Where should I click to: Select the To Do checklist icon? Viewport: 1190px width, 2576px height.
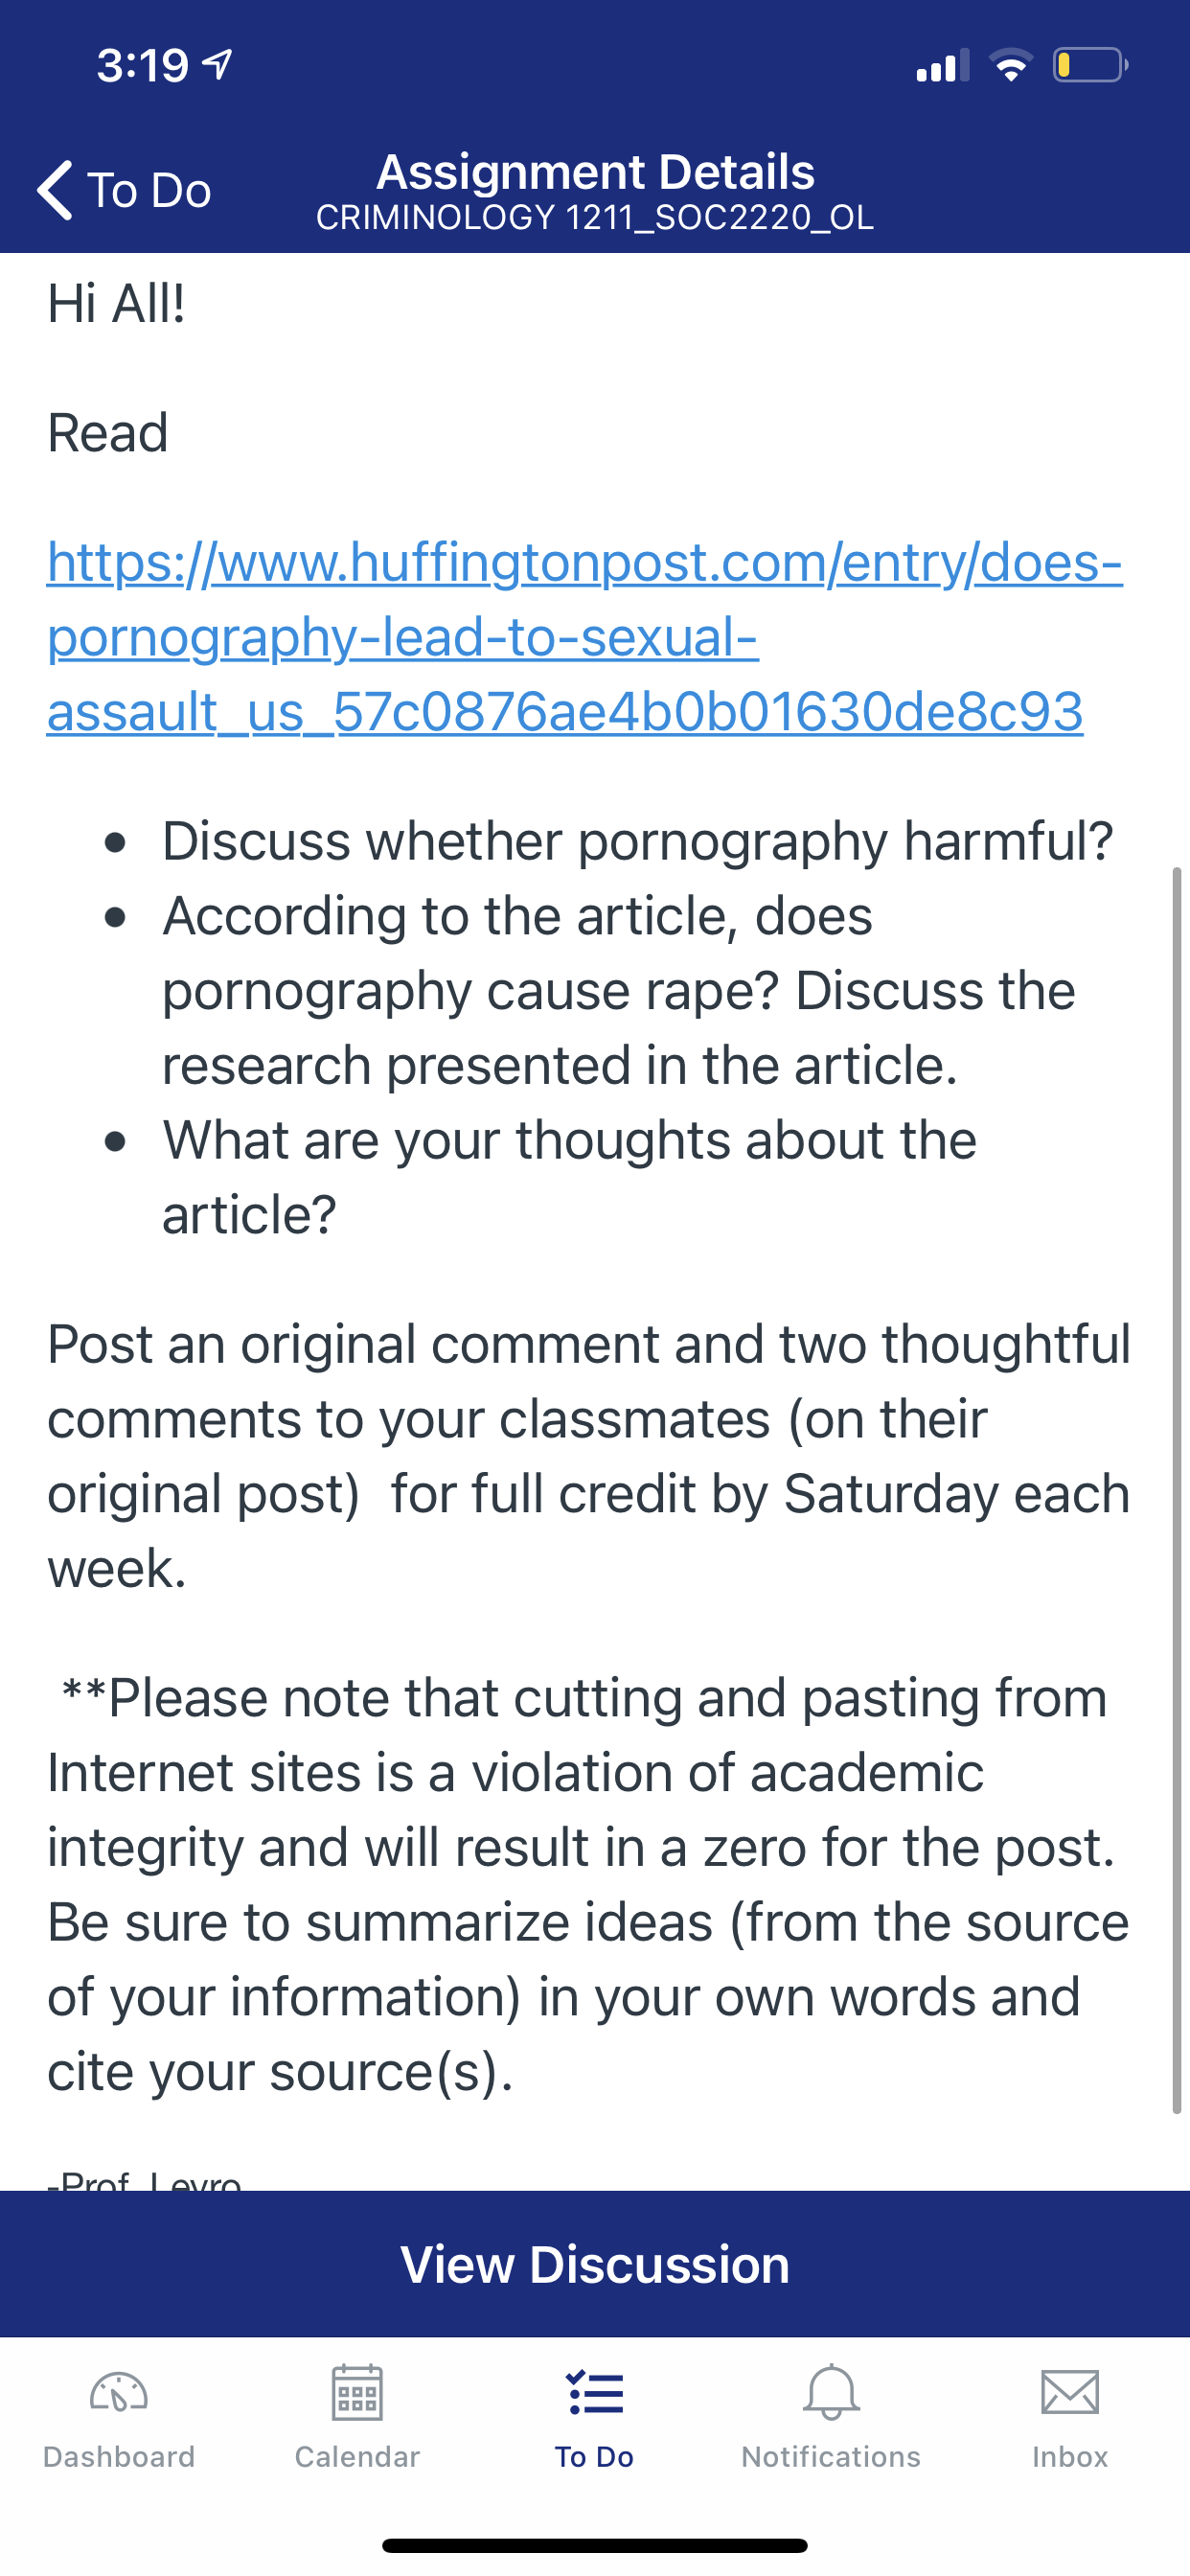click(x=595, y=2393)
